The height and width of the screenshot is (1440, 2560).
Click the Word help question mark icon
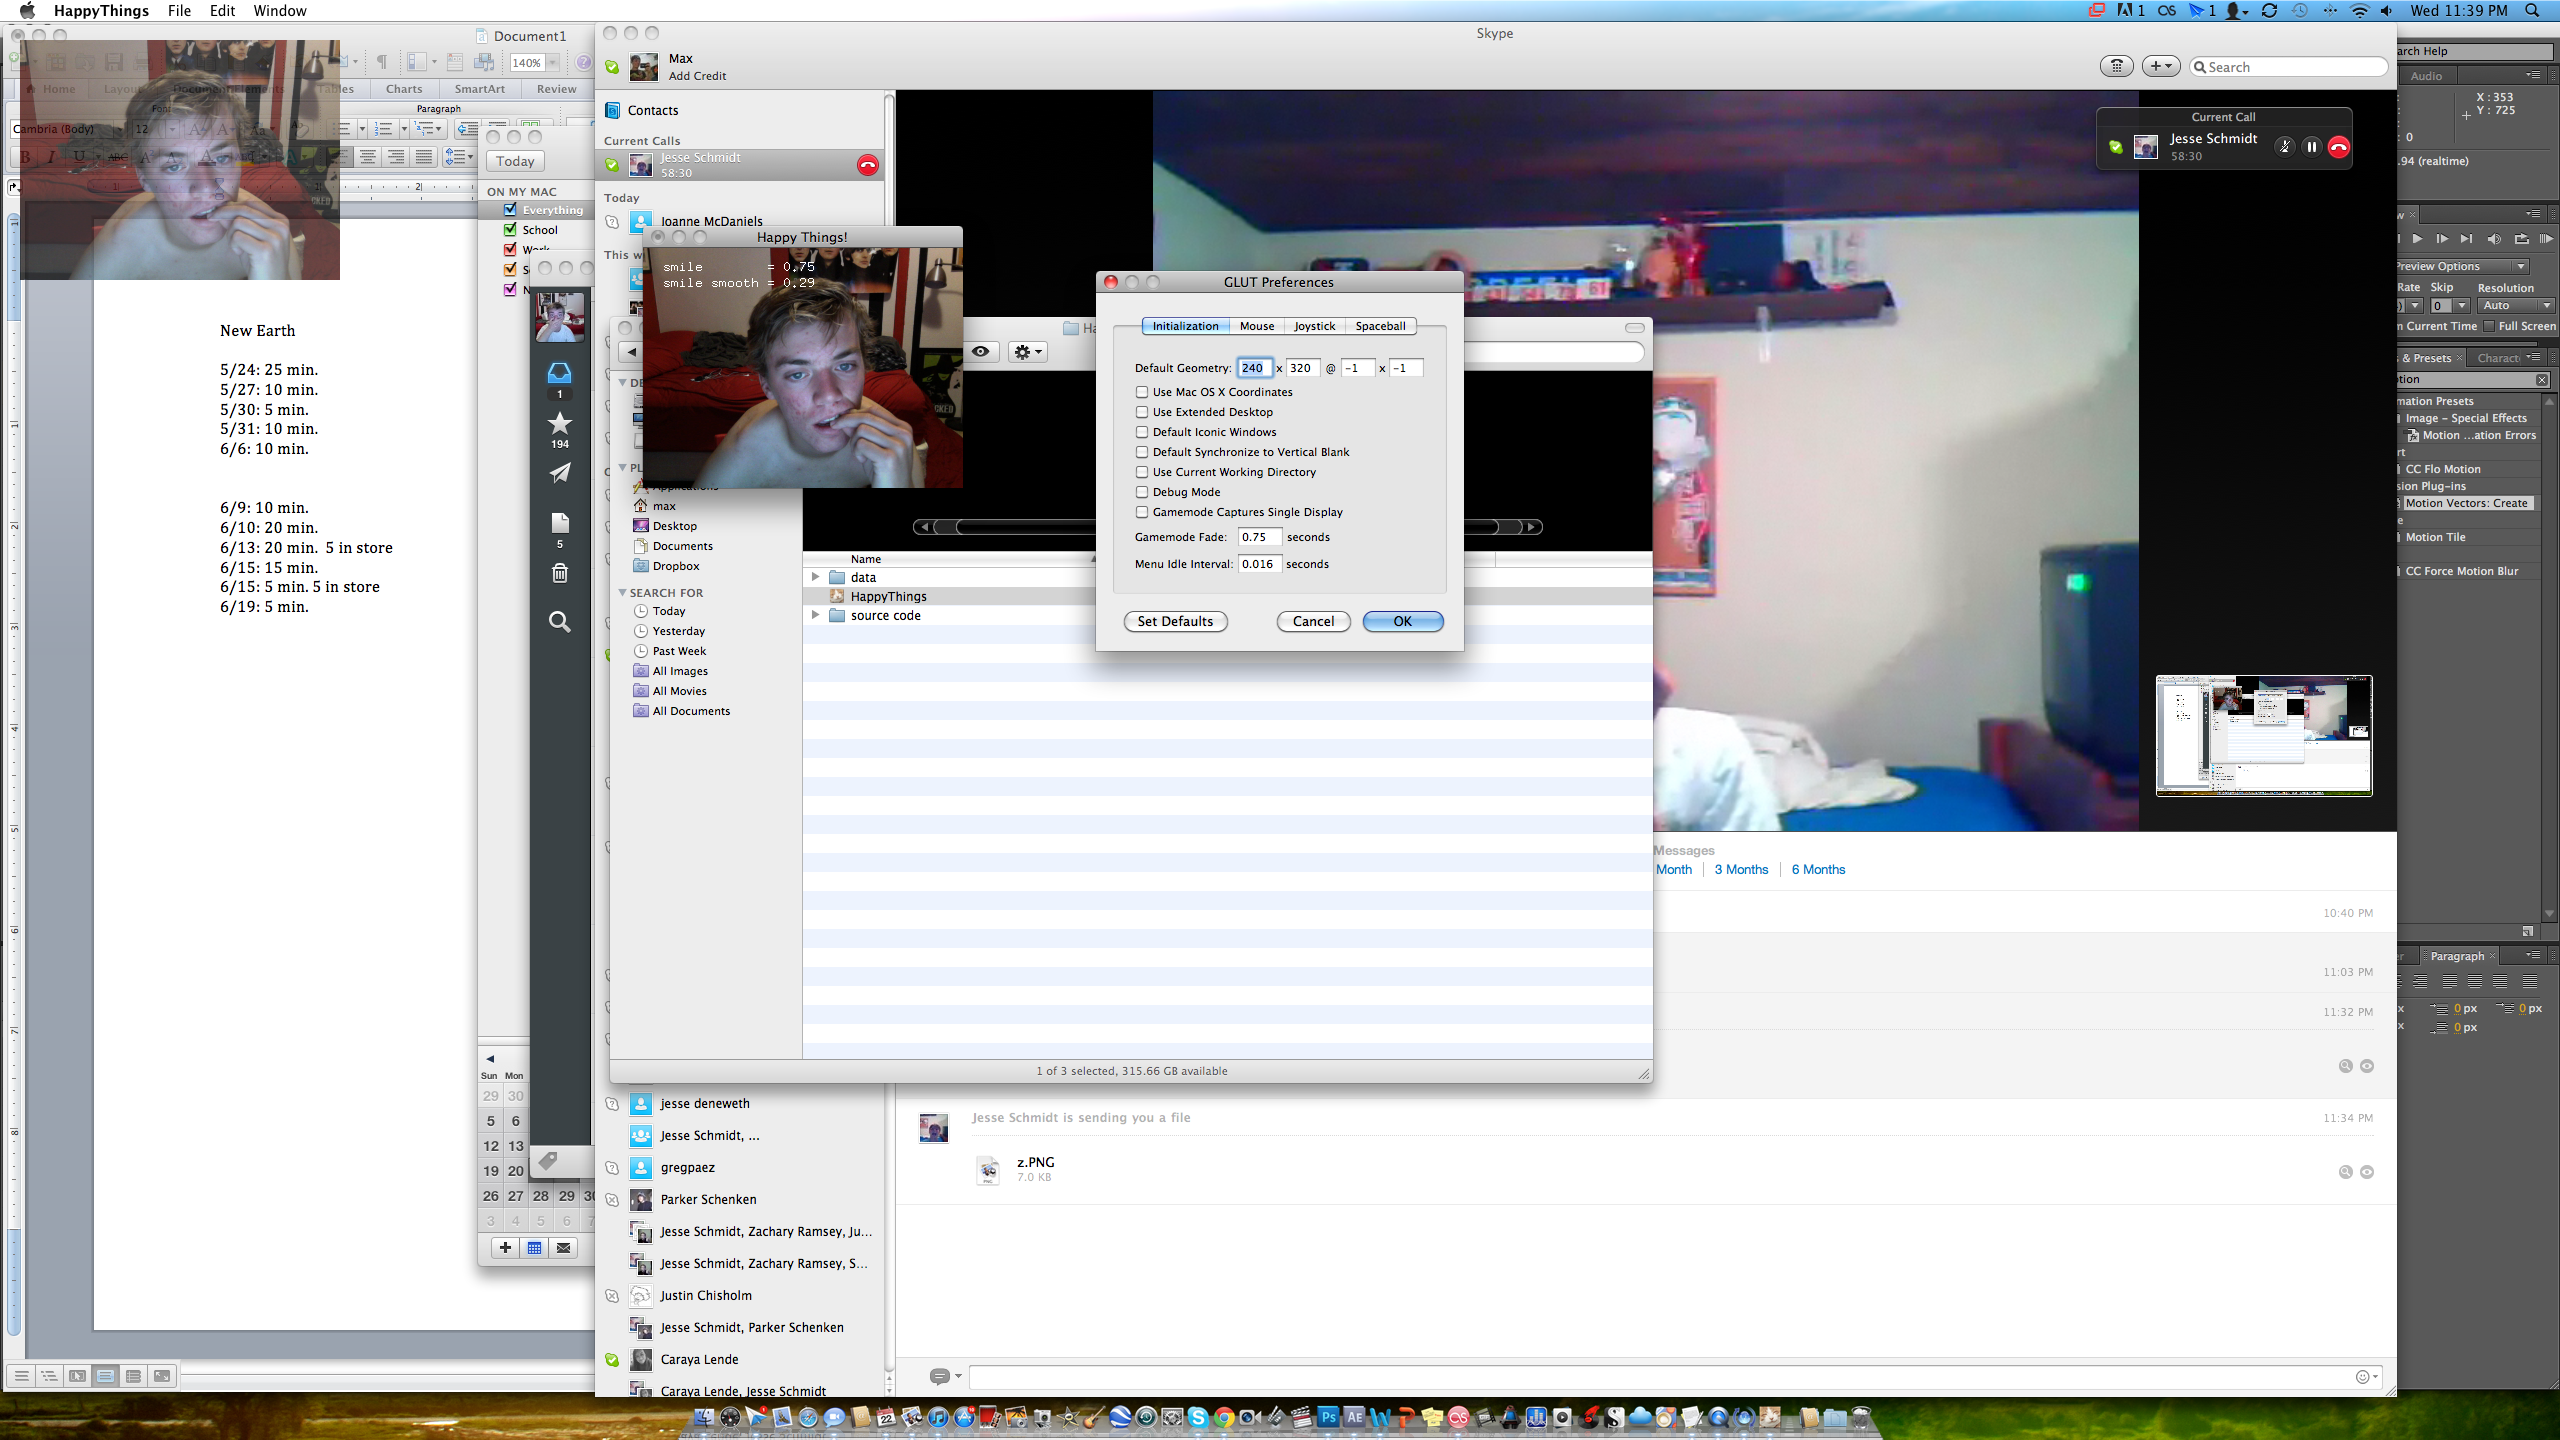click(x=584, y=63)
